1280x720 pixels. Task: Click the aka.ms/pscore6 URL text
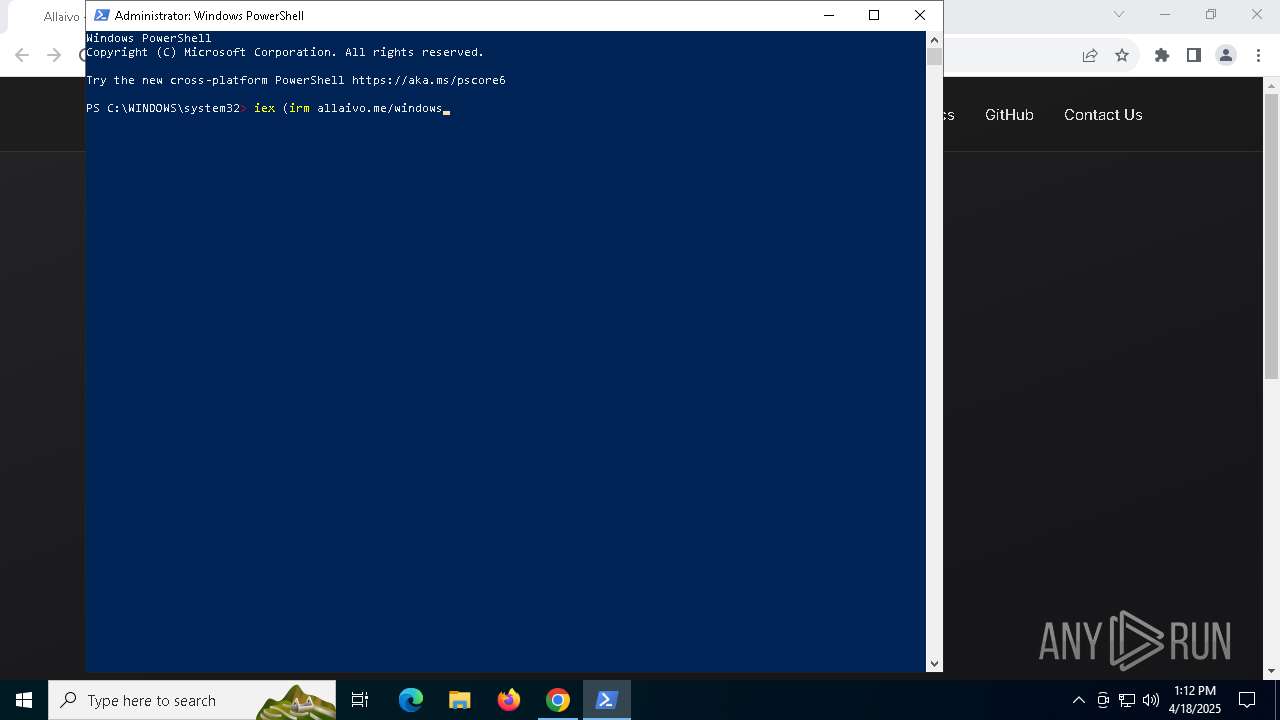coord(428,80)
